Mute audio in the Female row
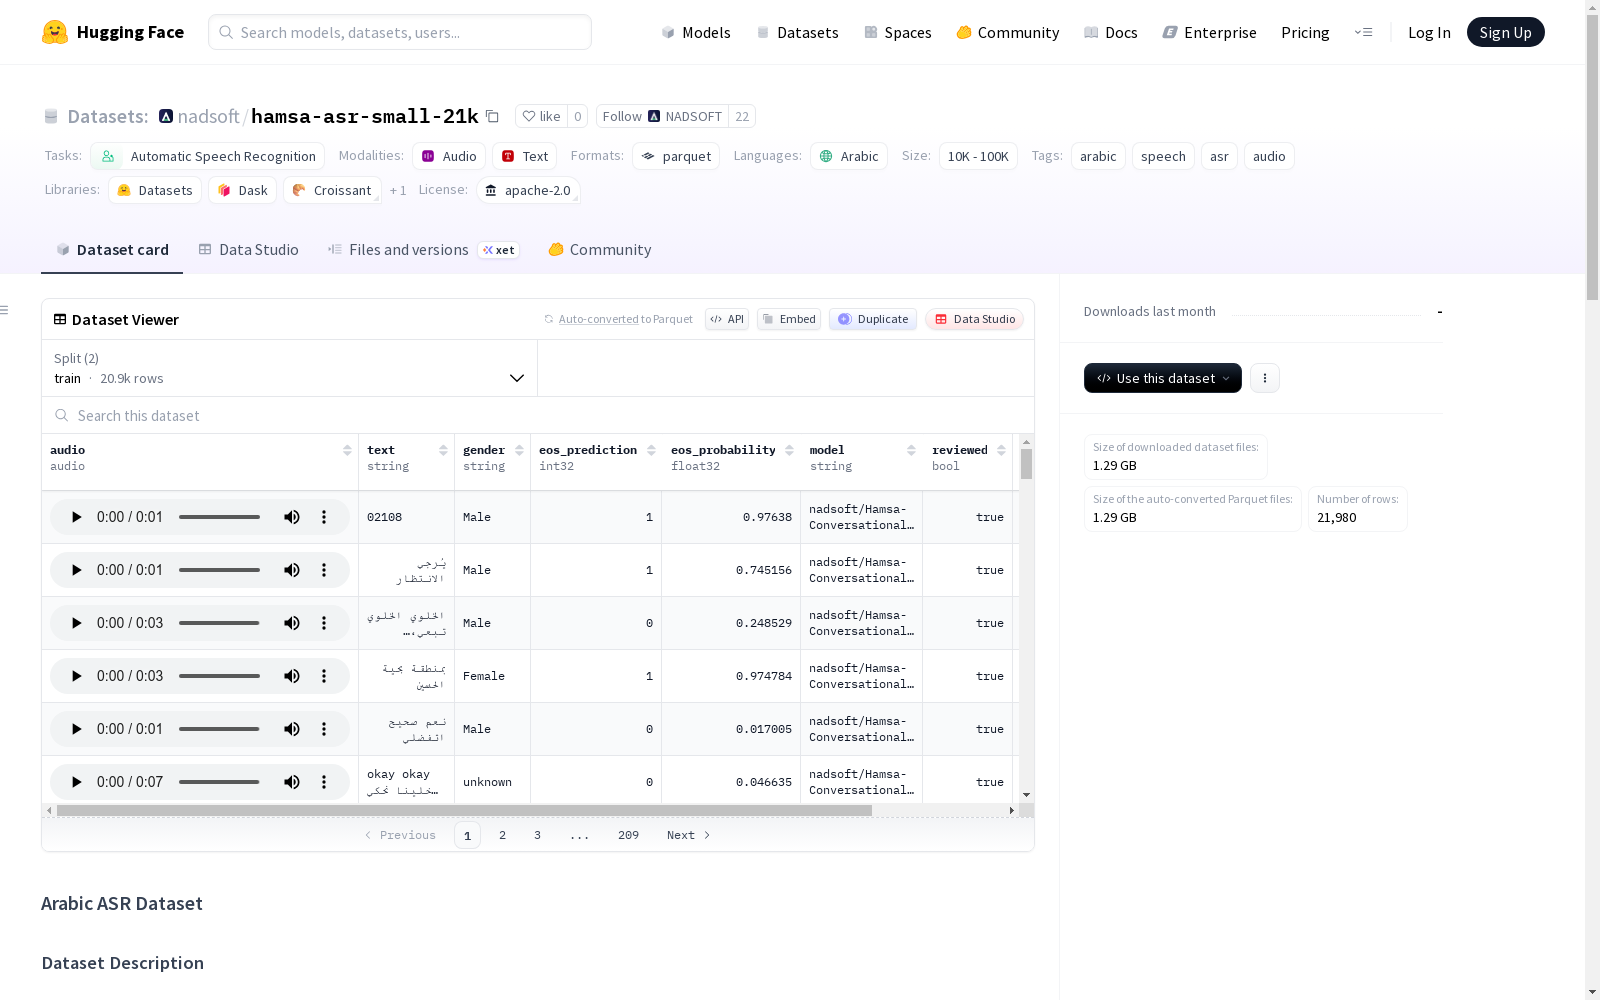Viewport: 1600px width, 1000px height. pos(292,676)
